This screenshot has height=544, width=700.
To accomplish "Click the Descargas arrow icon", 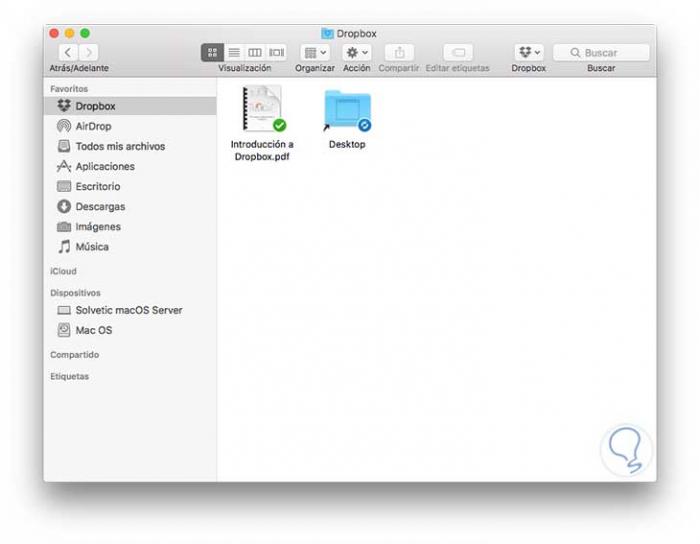I will [x=64, y=206].
